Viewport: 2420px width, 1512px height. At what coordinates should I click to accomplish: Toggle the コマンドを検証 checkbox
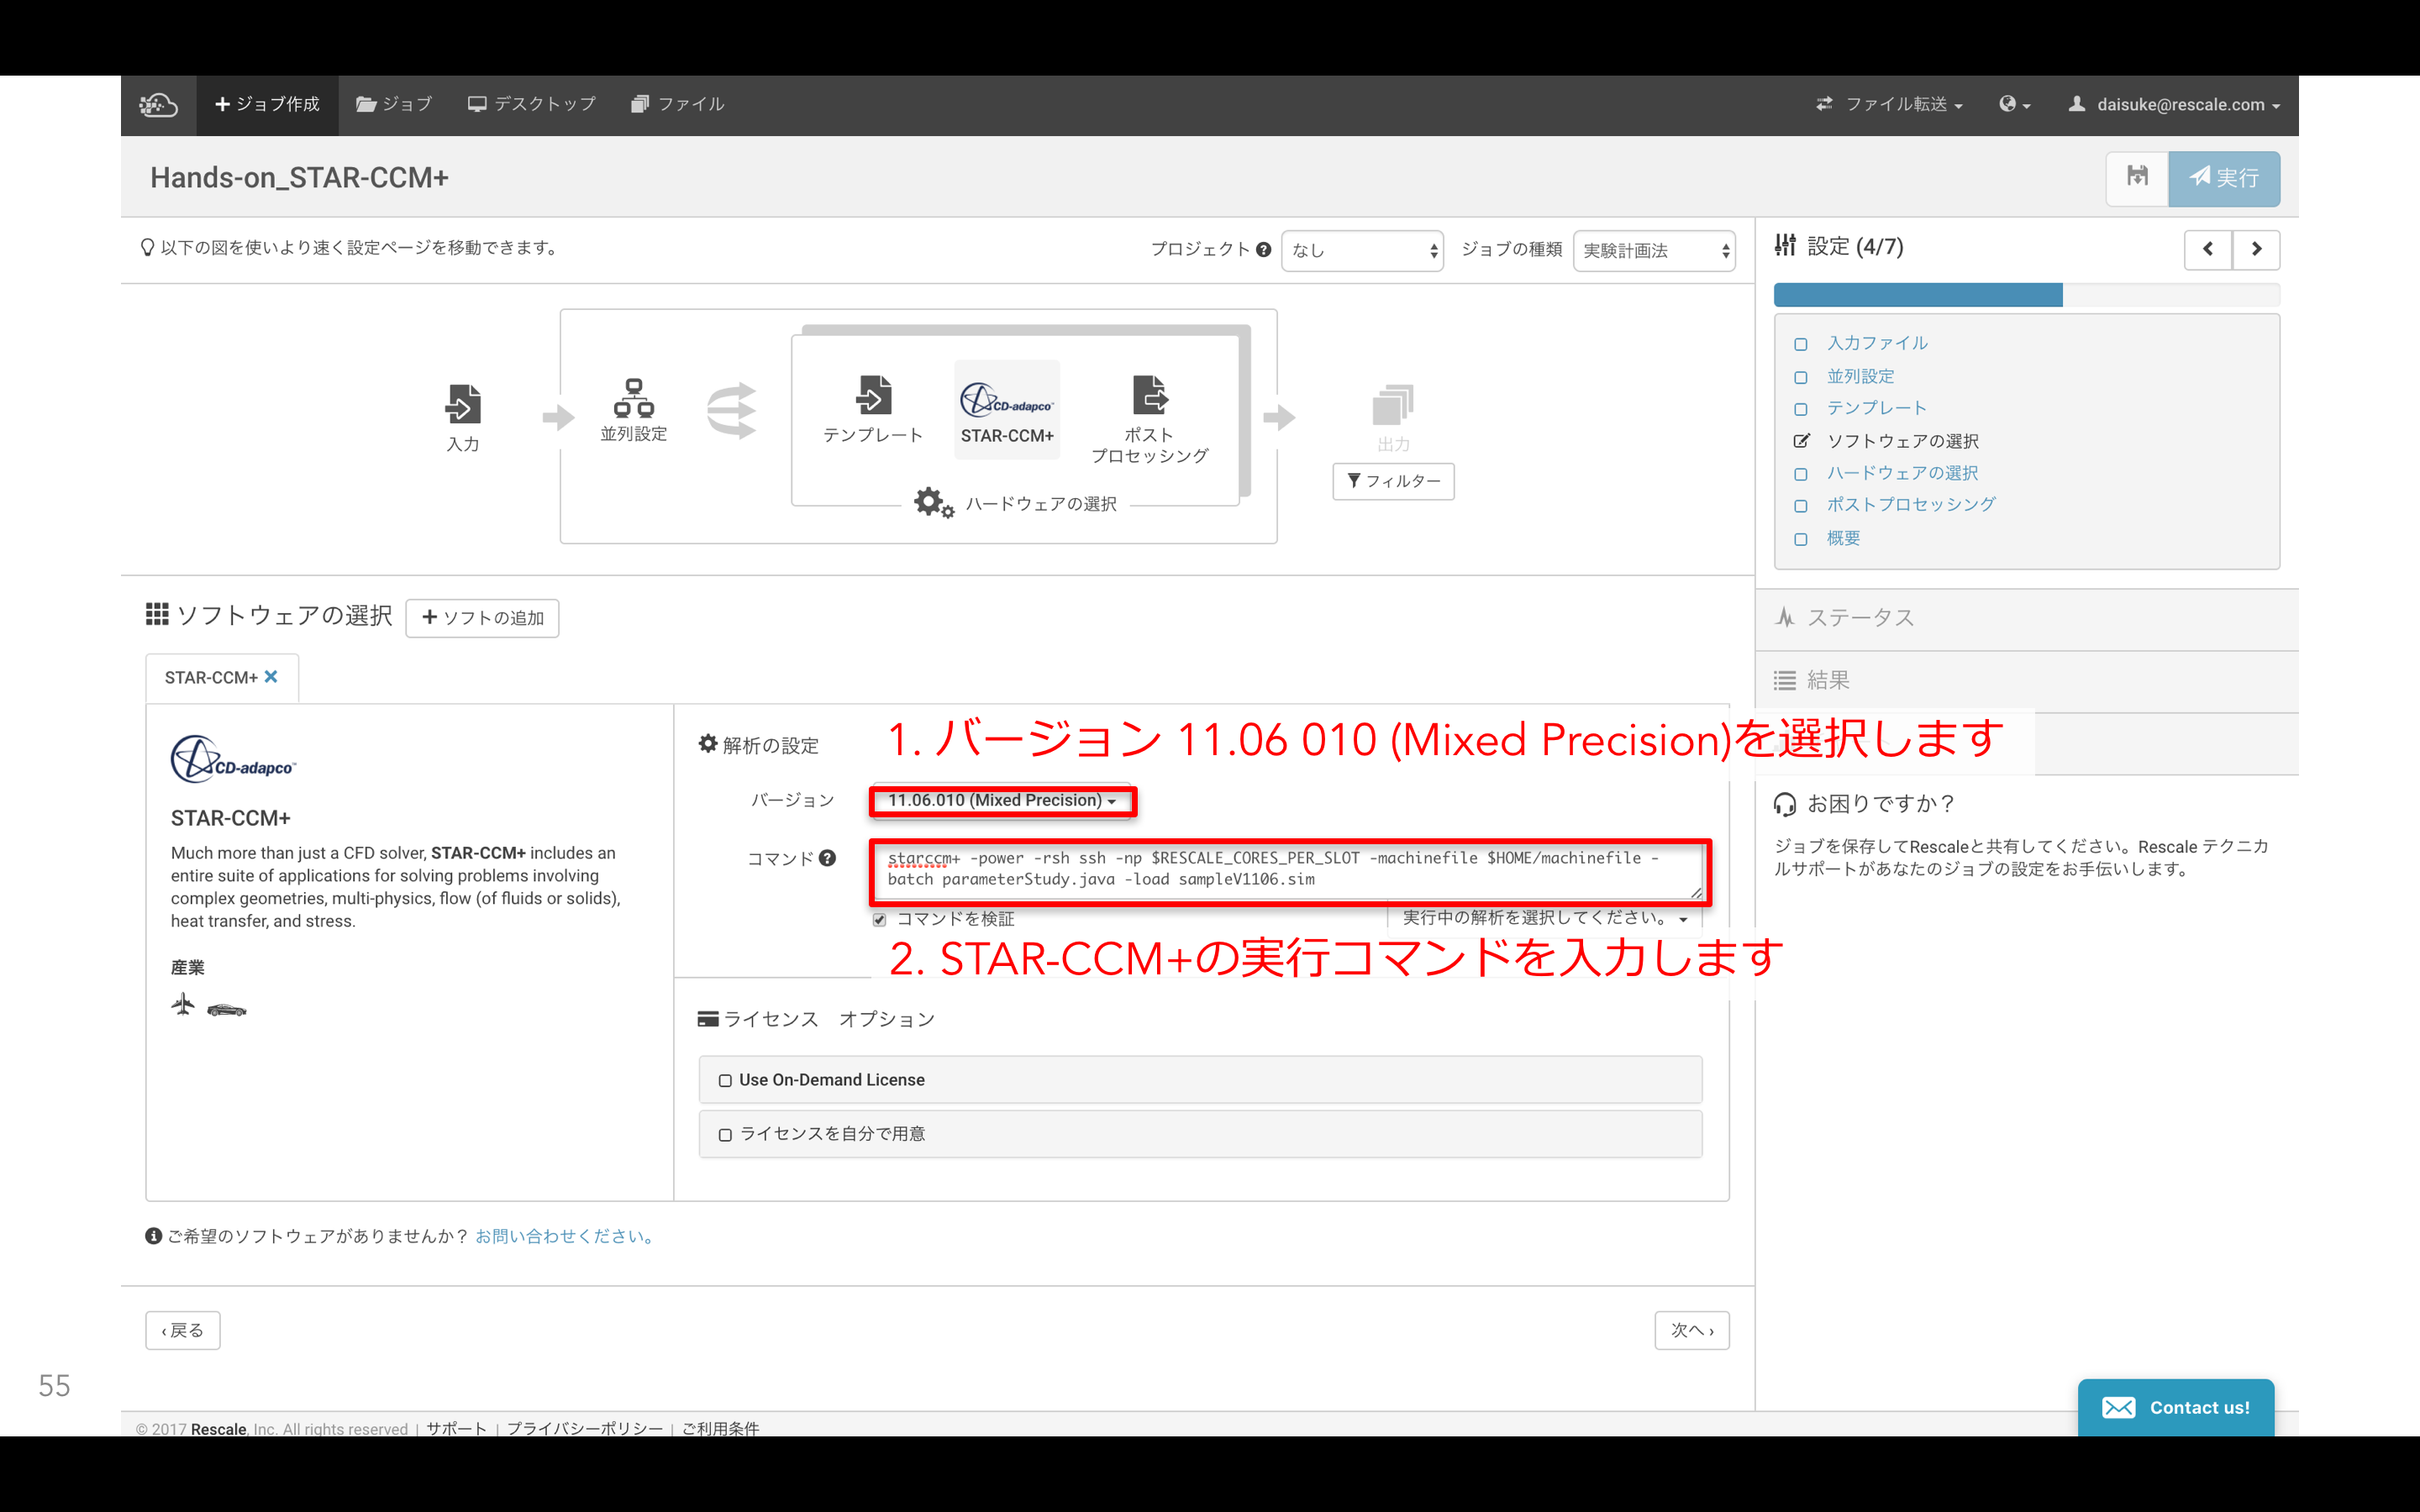tap(879, 919)
